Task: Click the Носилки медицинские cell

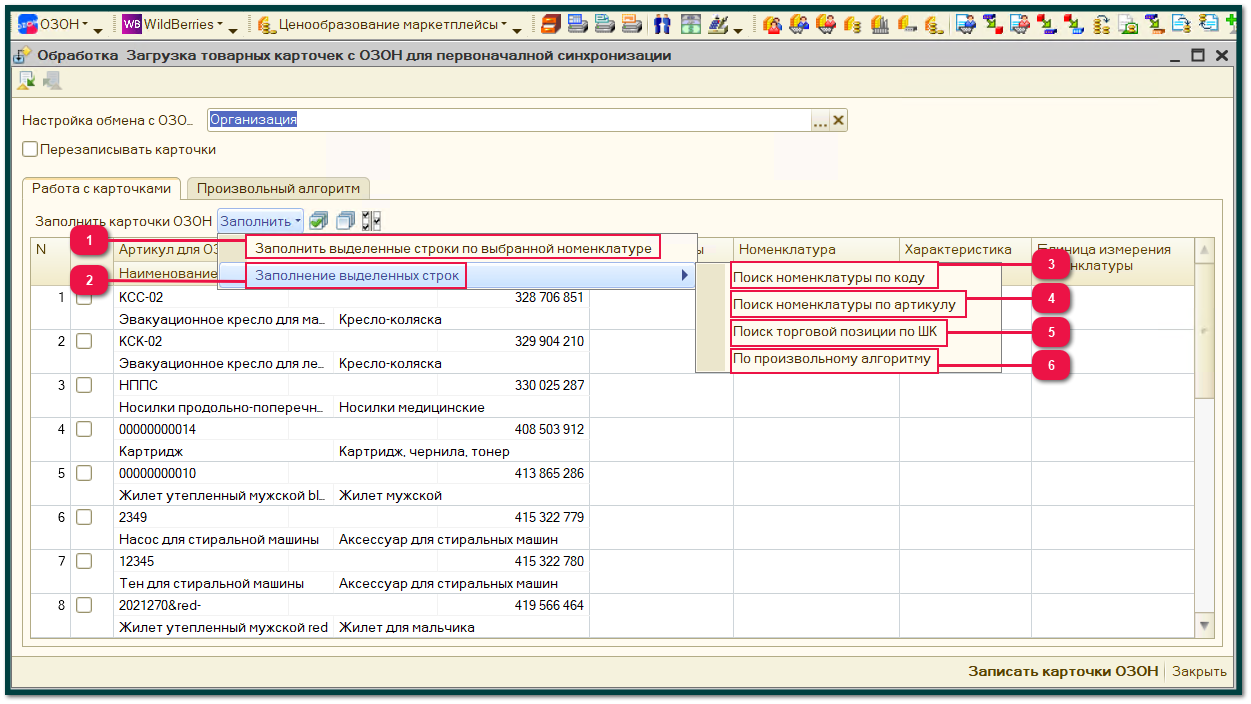Action: coord(461,407)
